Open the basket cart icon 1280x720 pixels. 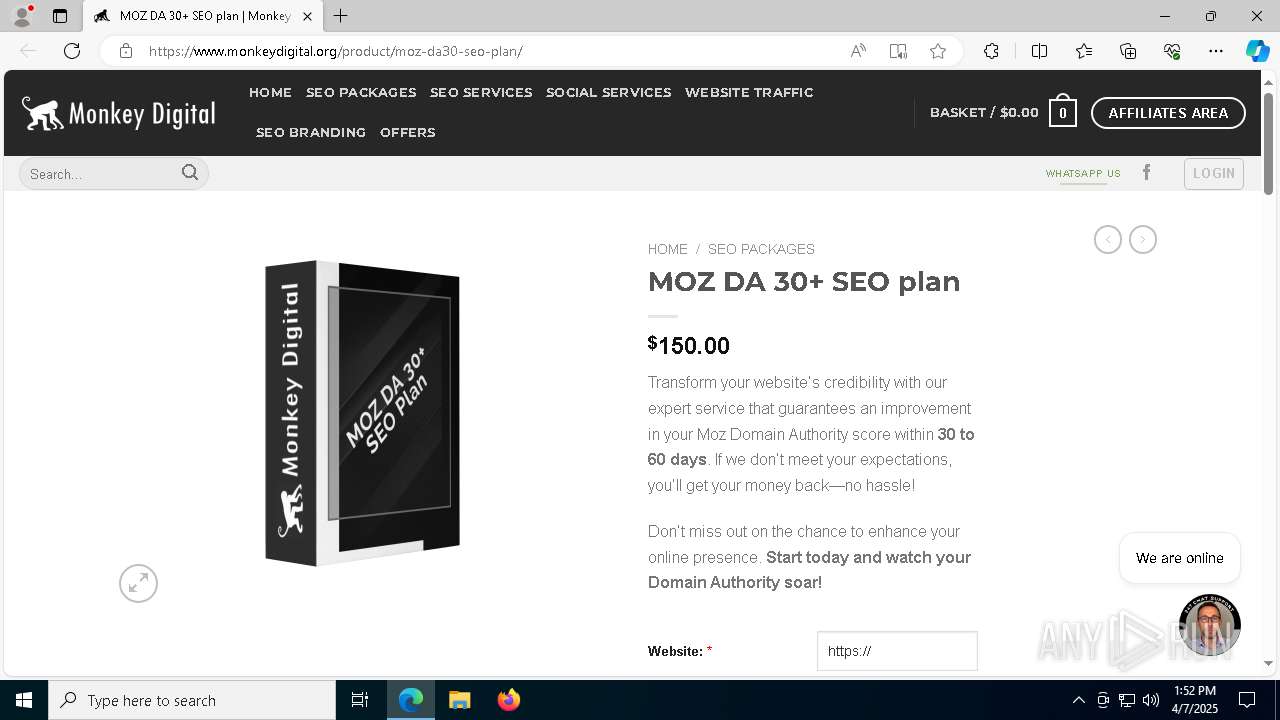[1063, 113]
